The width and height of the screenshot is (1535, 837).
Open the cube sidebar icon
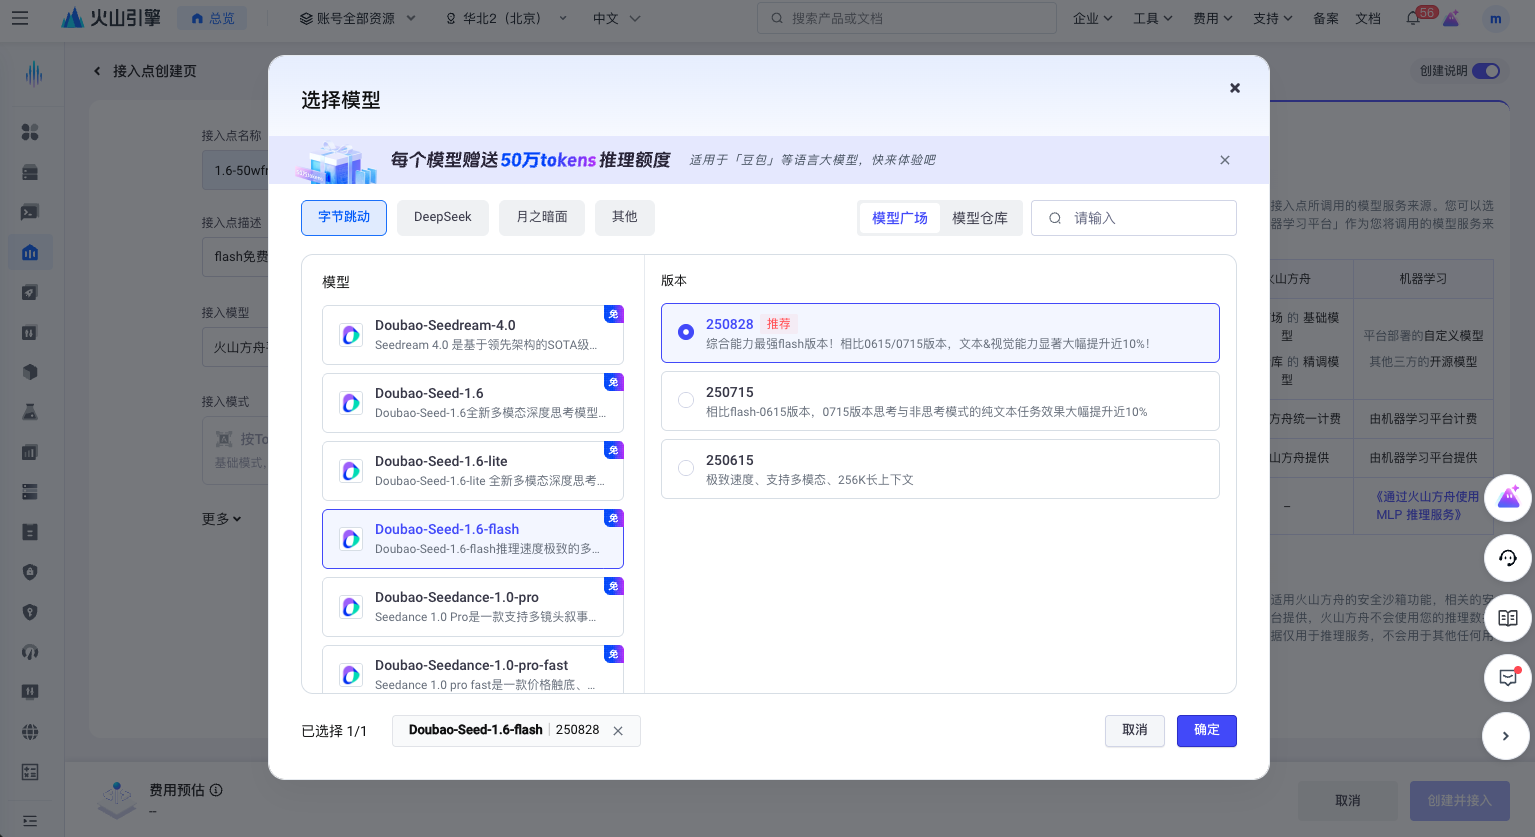pos(30,372)
